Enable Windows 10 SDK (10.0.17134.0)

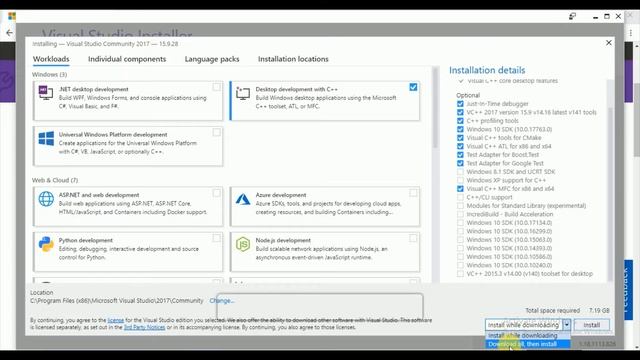tap(460, 223)
